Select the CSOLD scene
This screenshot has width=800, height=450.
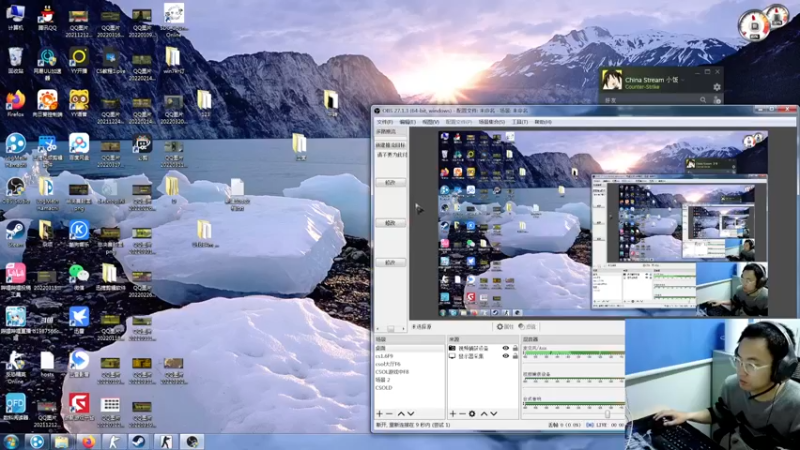pos(409,388)
